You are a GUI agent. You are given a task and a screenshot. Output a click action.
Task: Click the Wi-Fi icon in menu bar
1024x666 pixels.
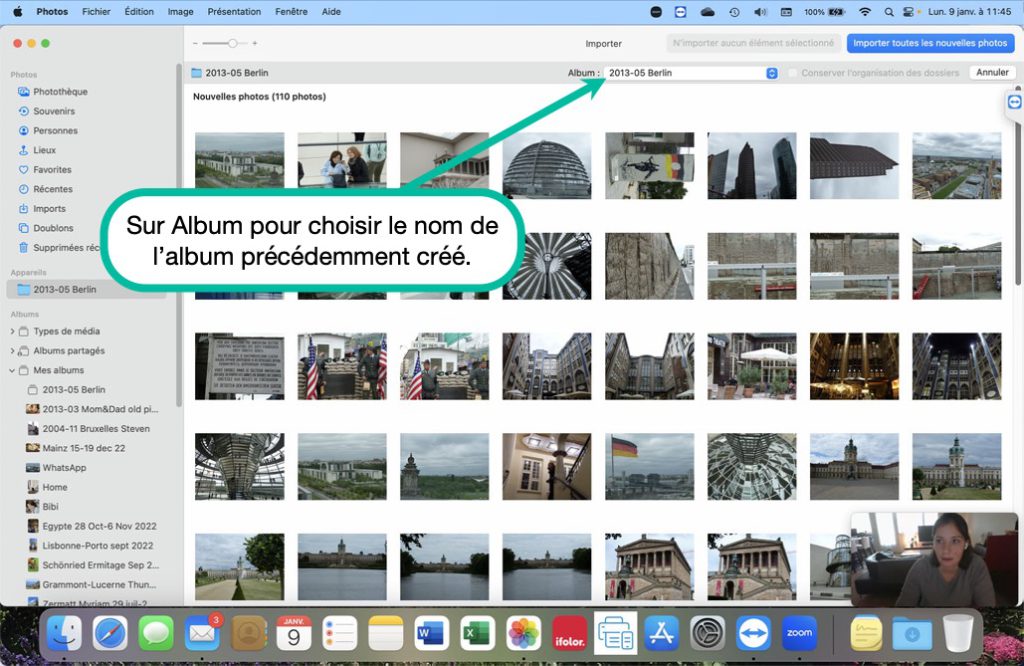click(865, 12)
